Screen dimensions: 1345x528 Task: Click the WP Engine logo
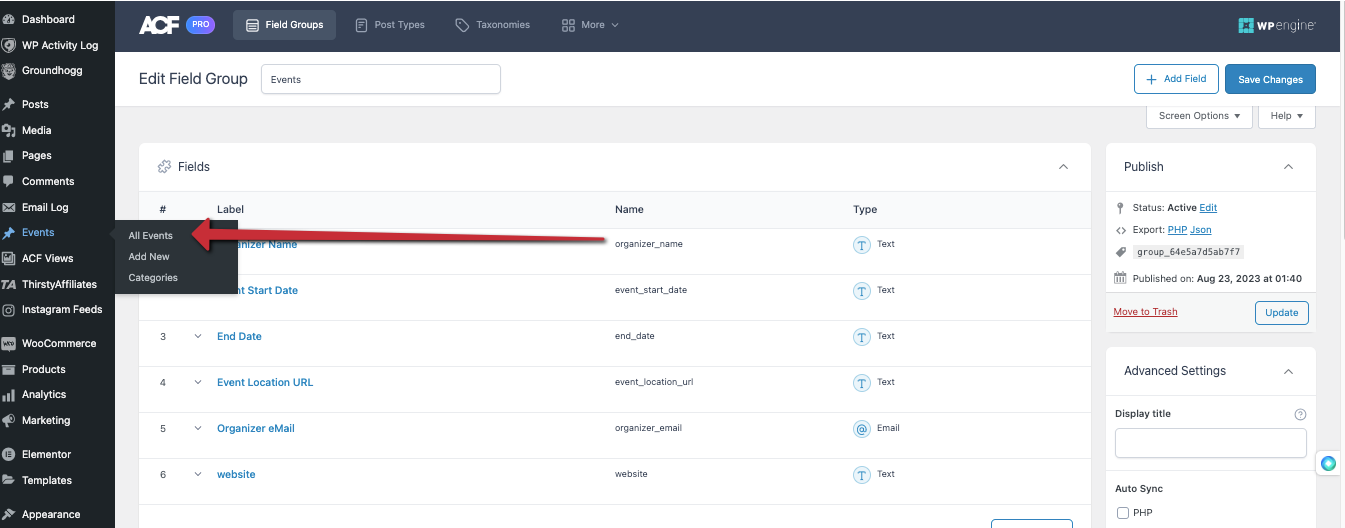point(1277,25)
